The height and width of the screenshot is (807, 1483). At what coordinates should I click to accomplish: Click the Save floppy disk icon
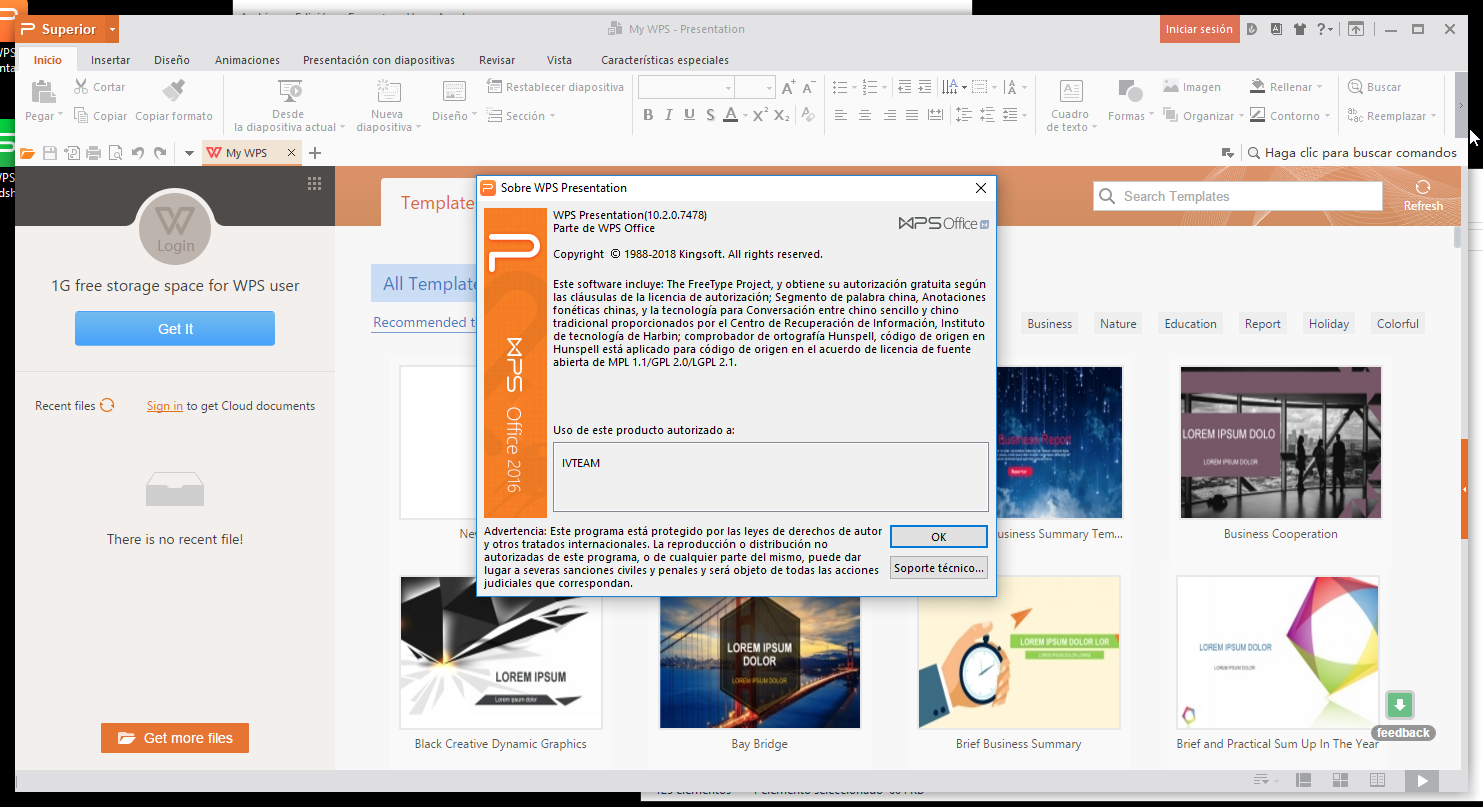[49, 153]
